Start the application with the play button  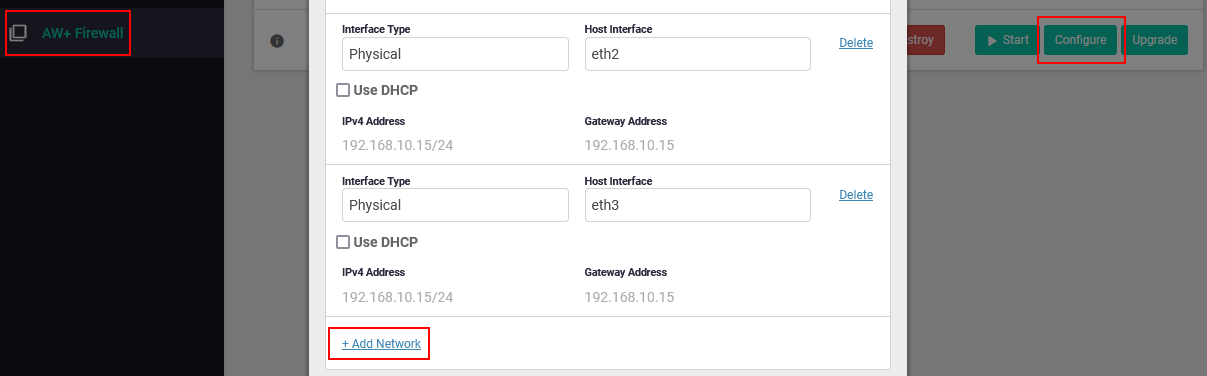click(1007, 40)
